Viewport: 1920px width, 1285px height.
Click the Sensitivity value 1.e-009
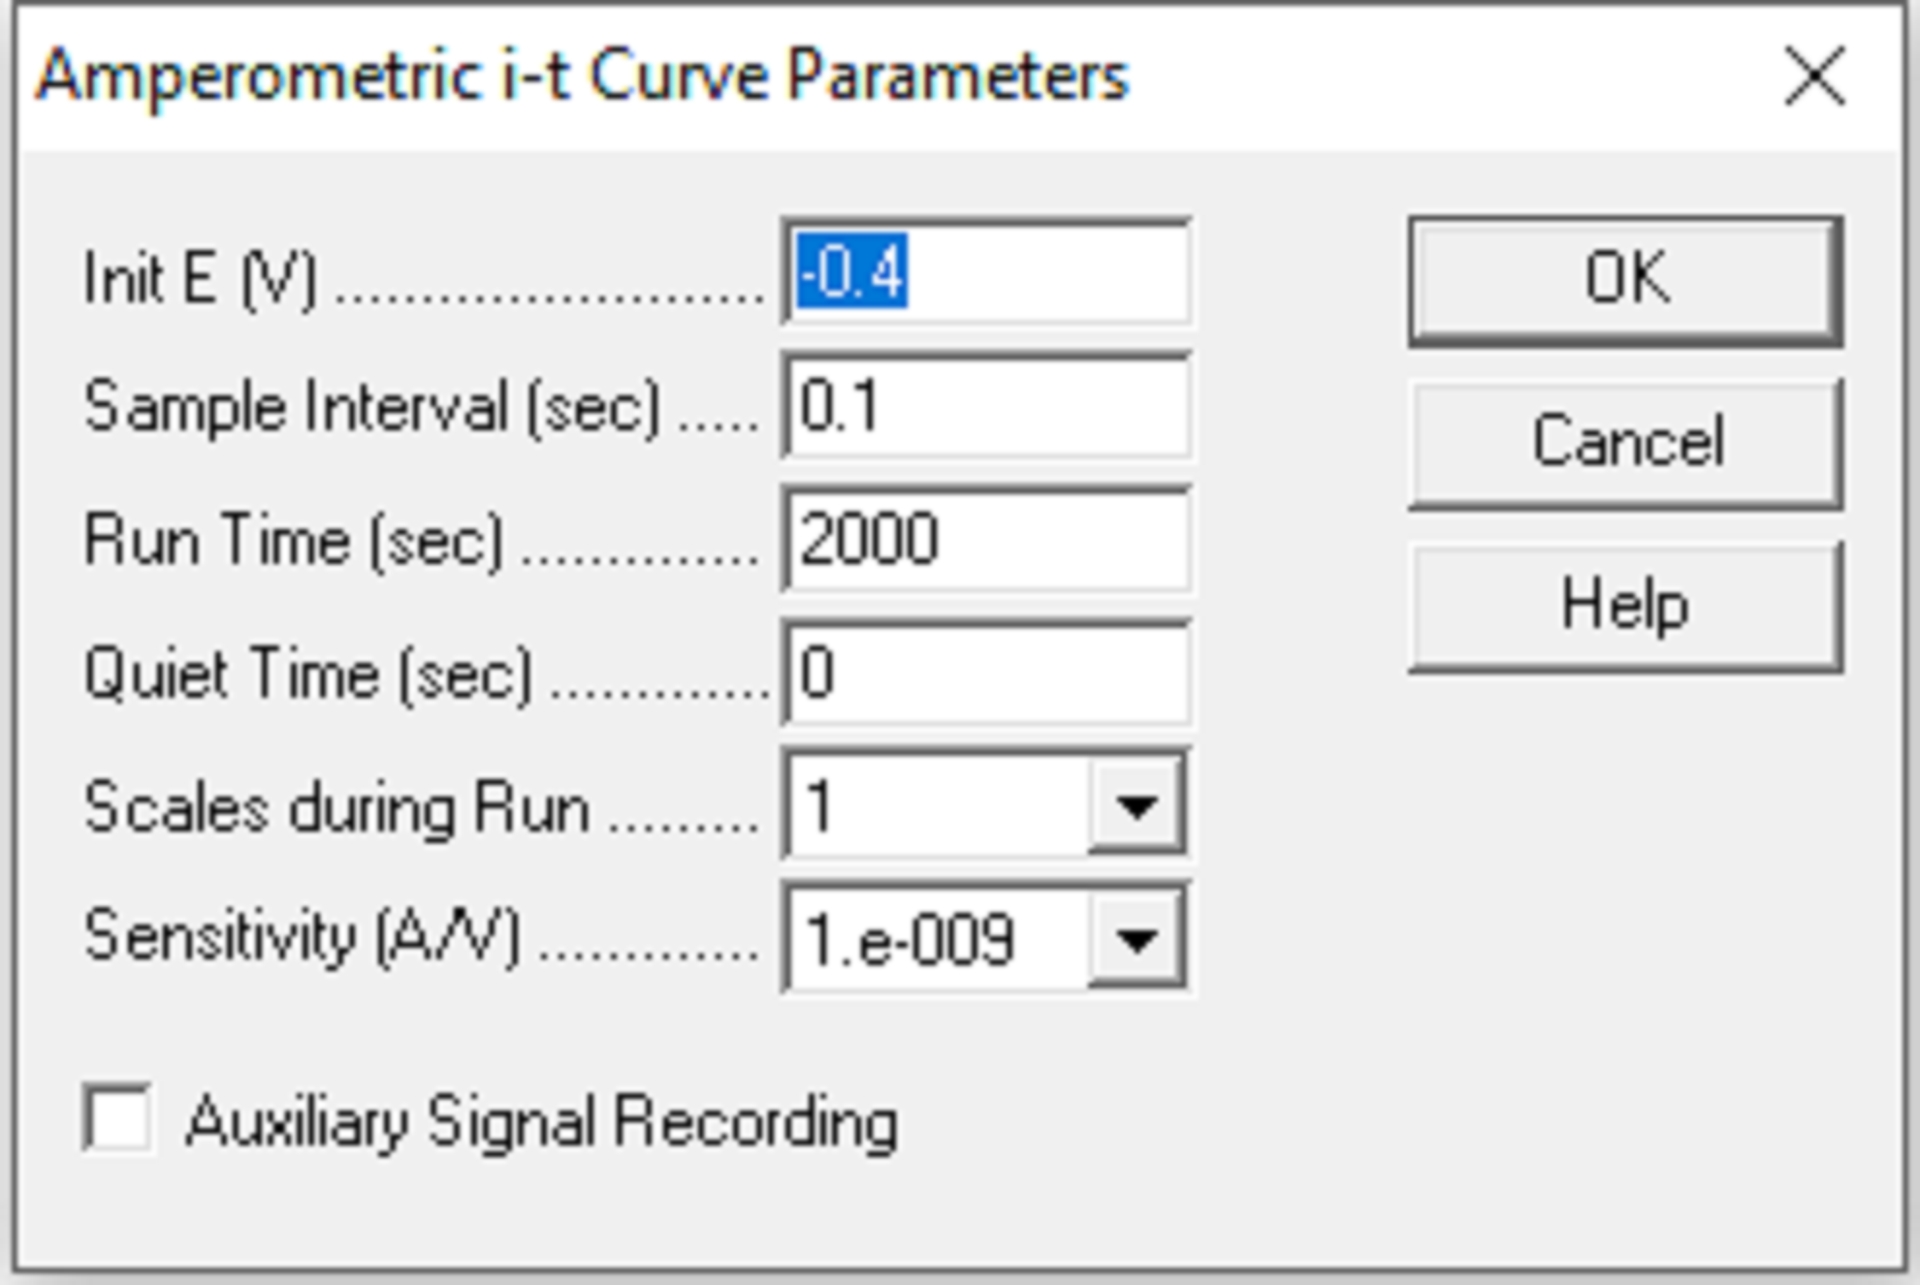[x=936, y=939]
